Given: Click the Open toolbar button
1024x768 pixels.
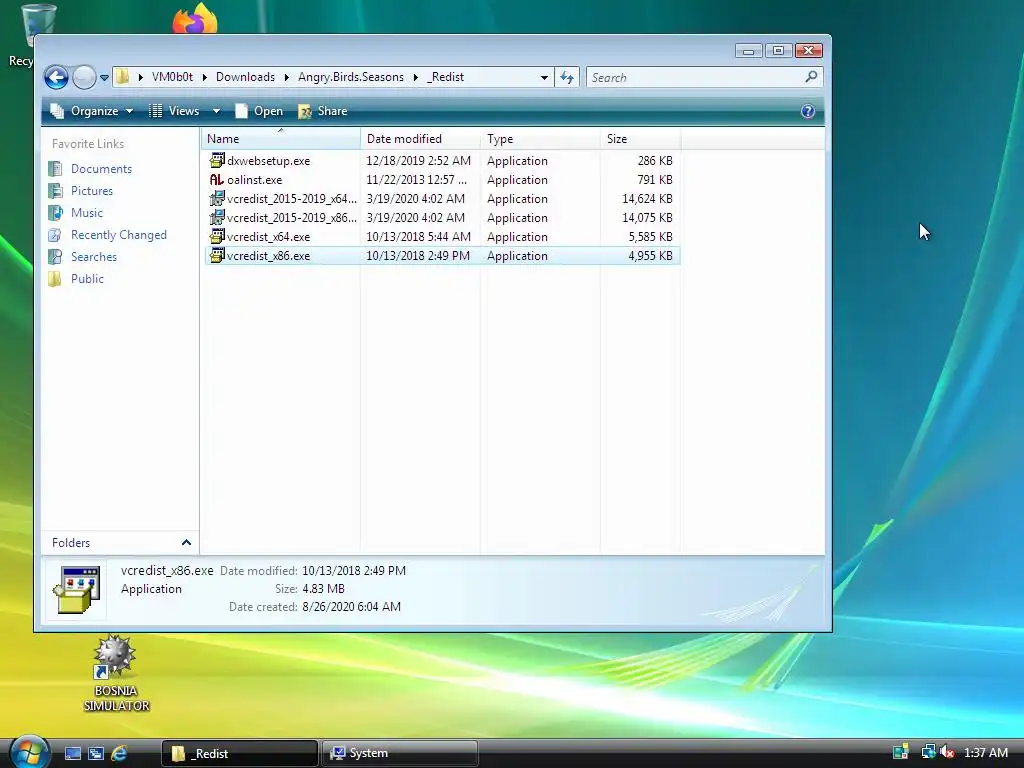Looking at the screenshot, I should pos(259,111).
